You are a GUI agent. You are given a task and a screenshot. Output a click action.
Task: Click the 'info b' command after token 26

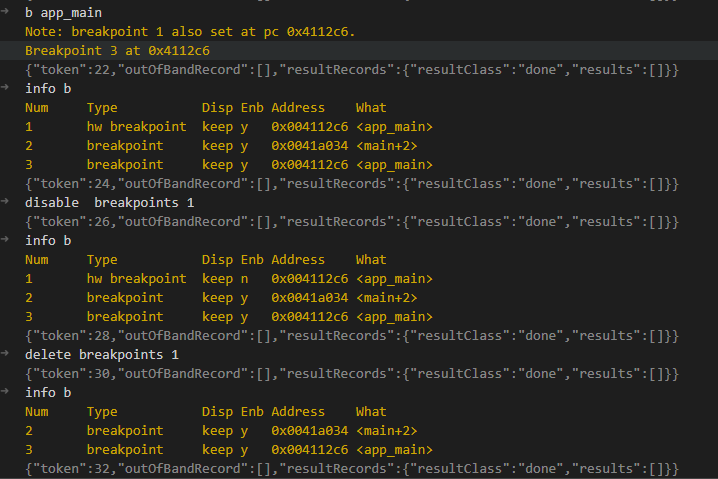click(48, 241)
